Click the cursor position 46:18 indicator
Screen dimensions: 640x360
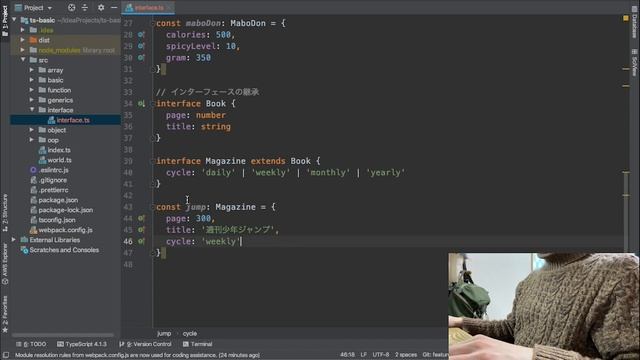coord(347,355)
